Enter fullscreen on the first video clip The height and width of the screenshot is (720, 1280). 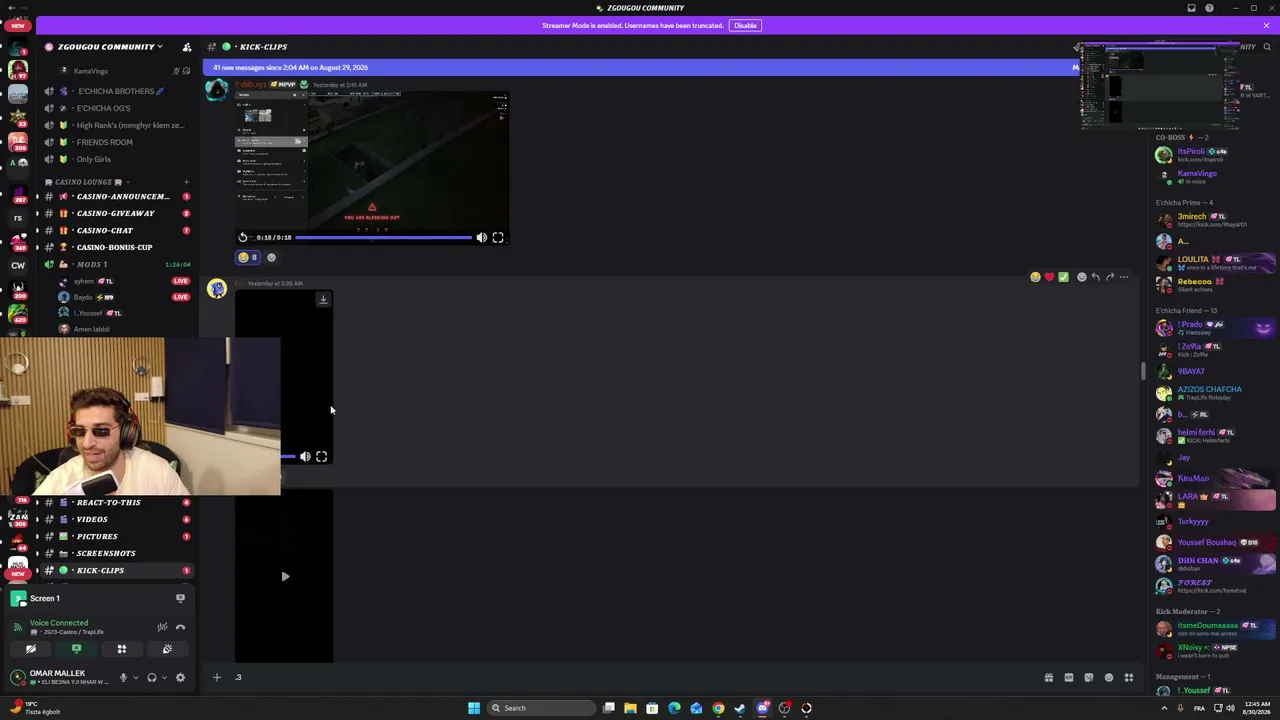coord(498,237)
